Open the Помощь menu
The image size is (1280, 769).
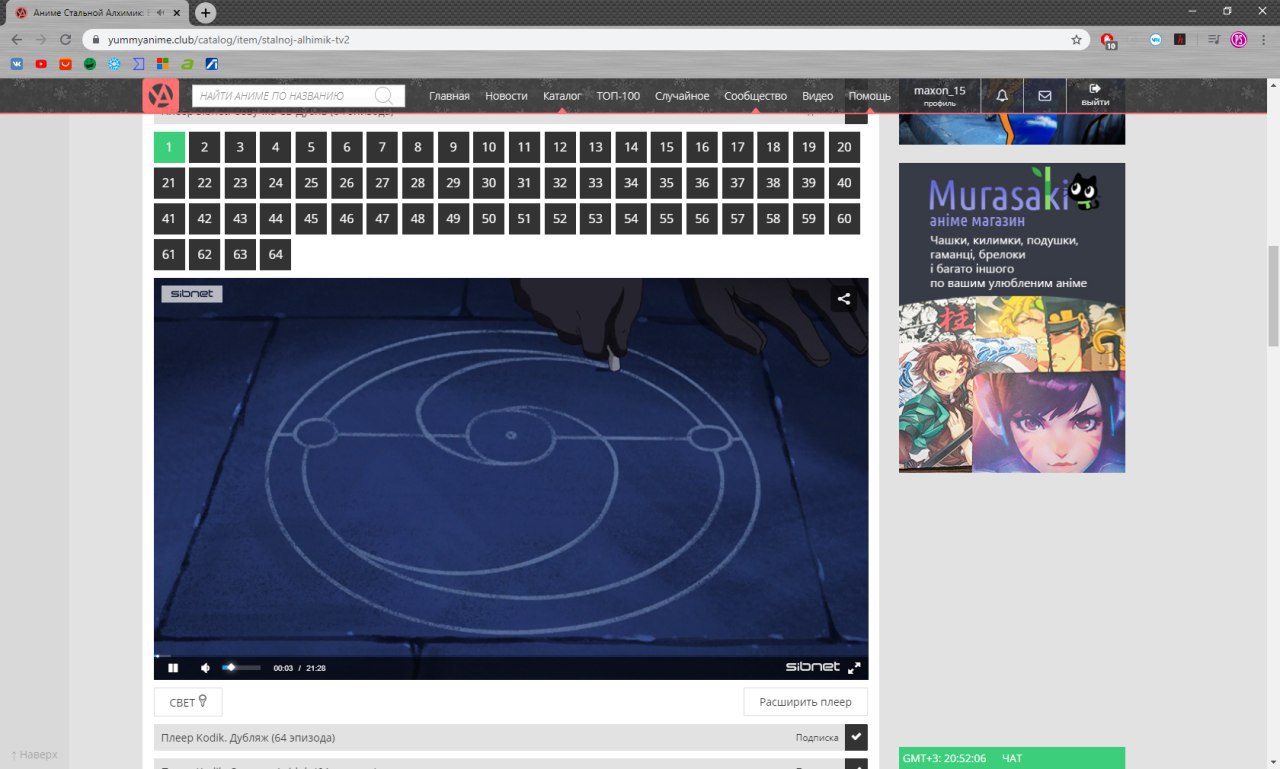(x=870, y=96)
